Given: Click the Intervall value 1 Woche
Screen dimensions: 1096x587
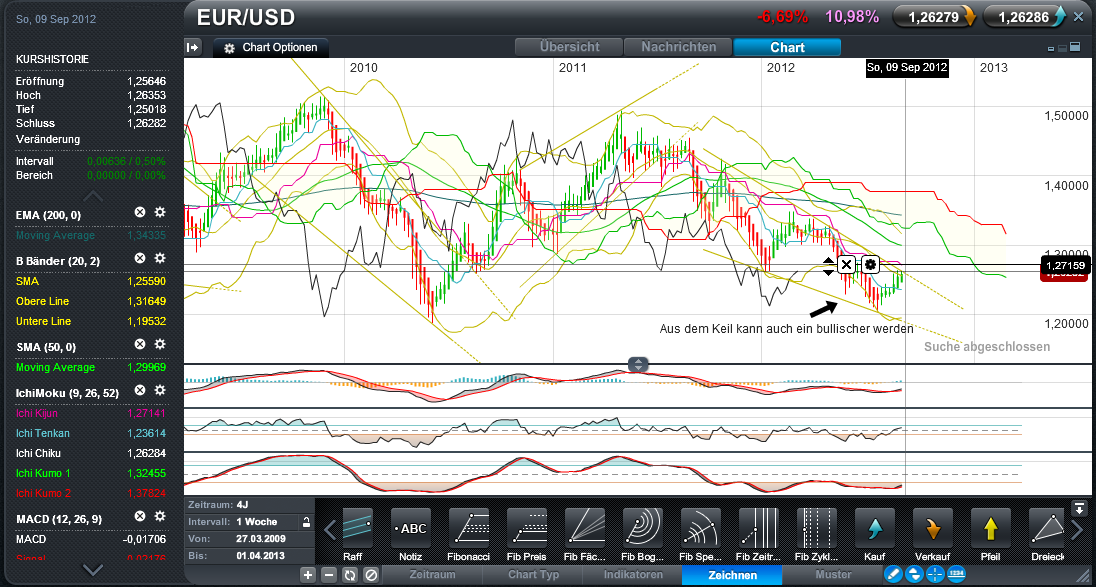Looking at the screenshot, I should pyautogui.click(x=257, y=522).
